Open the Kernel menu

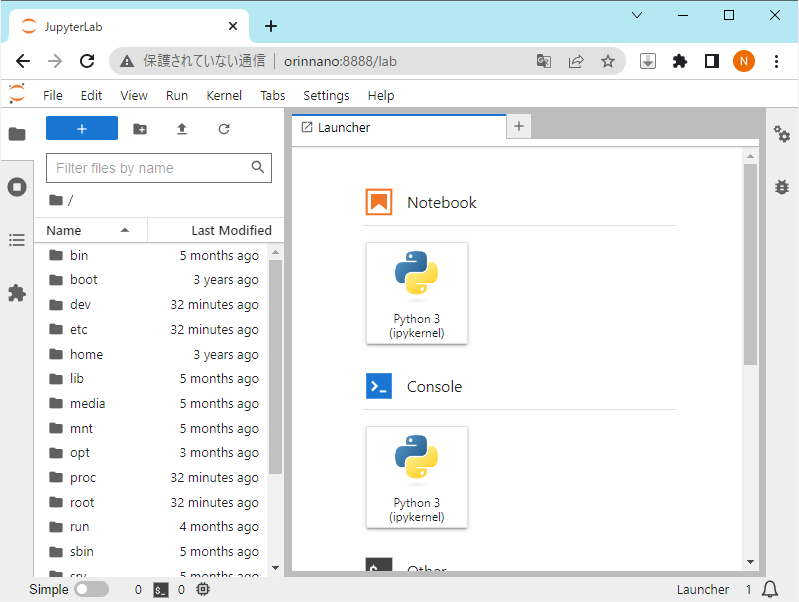pos(224,96)
